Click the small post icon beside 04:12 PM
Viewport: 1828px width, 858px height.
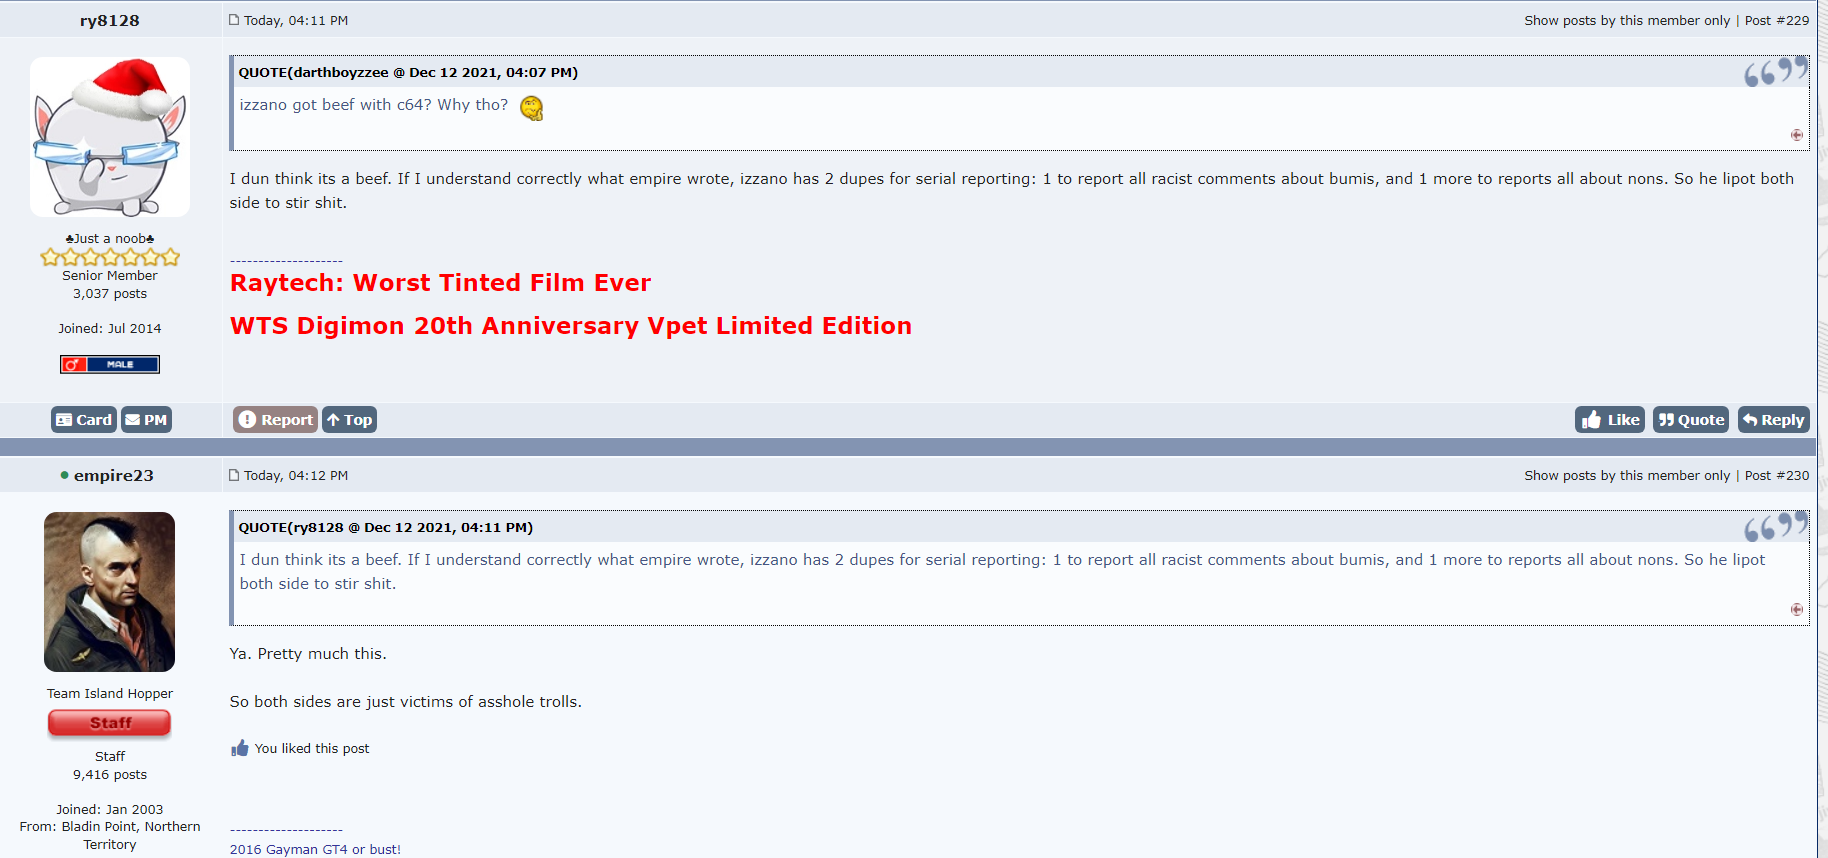pos(234,475)
